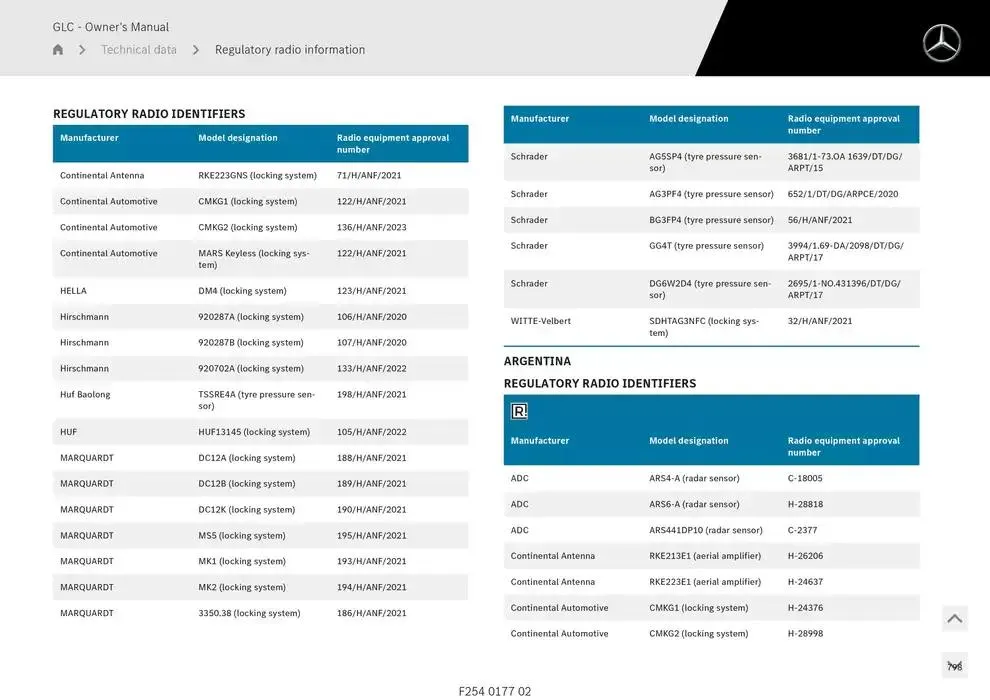Select the RKE223GNS locking system model cell
The image size is (990, 700).
[257, 176]
